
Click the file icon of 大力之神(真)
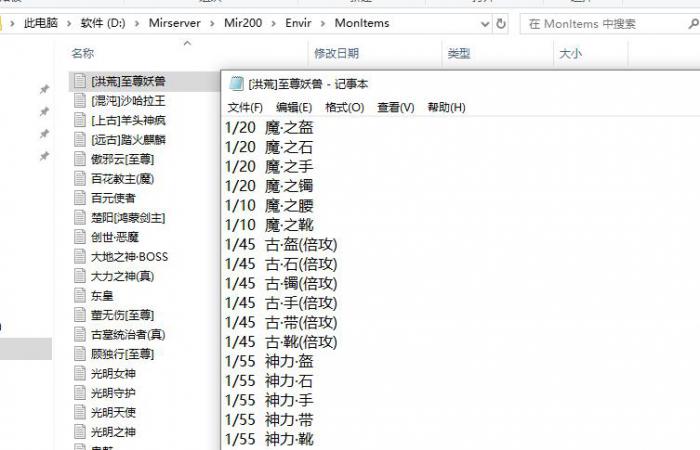point(80,276)
